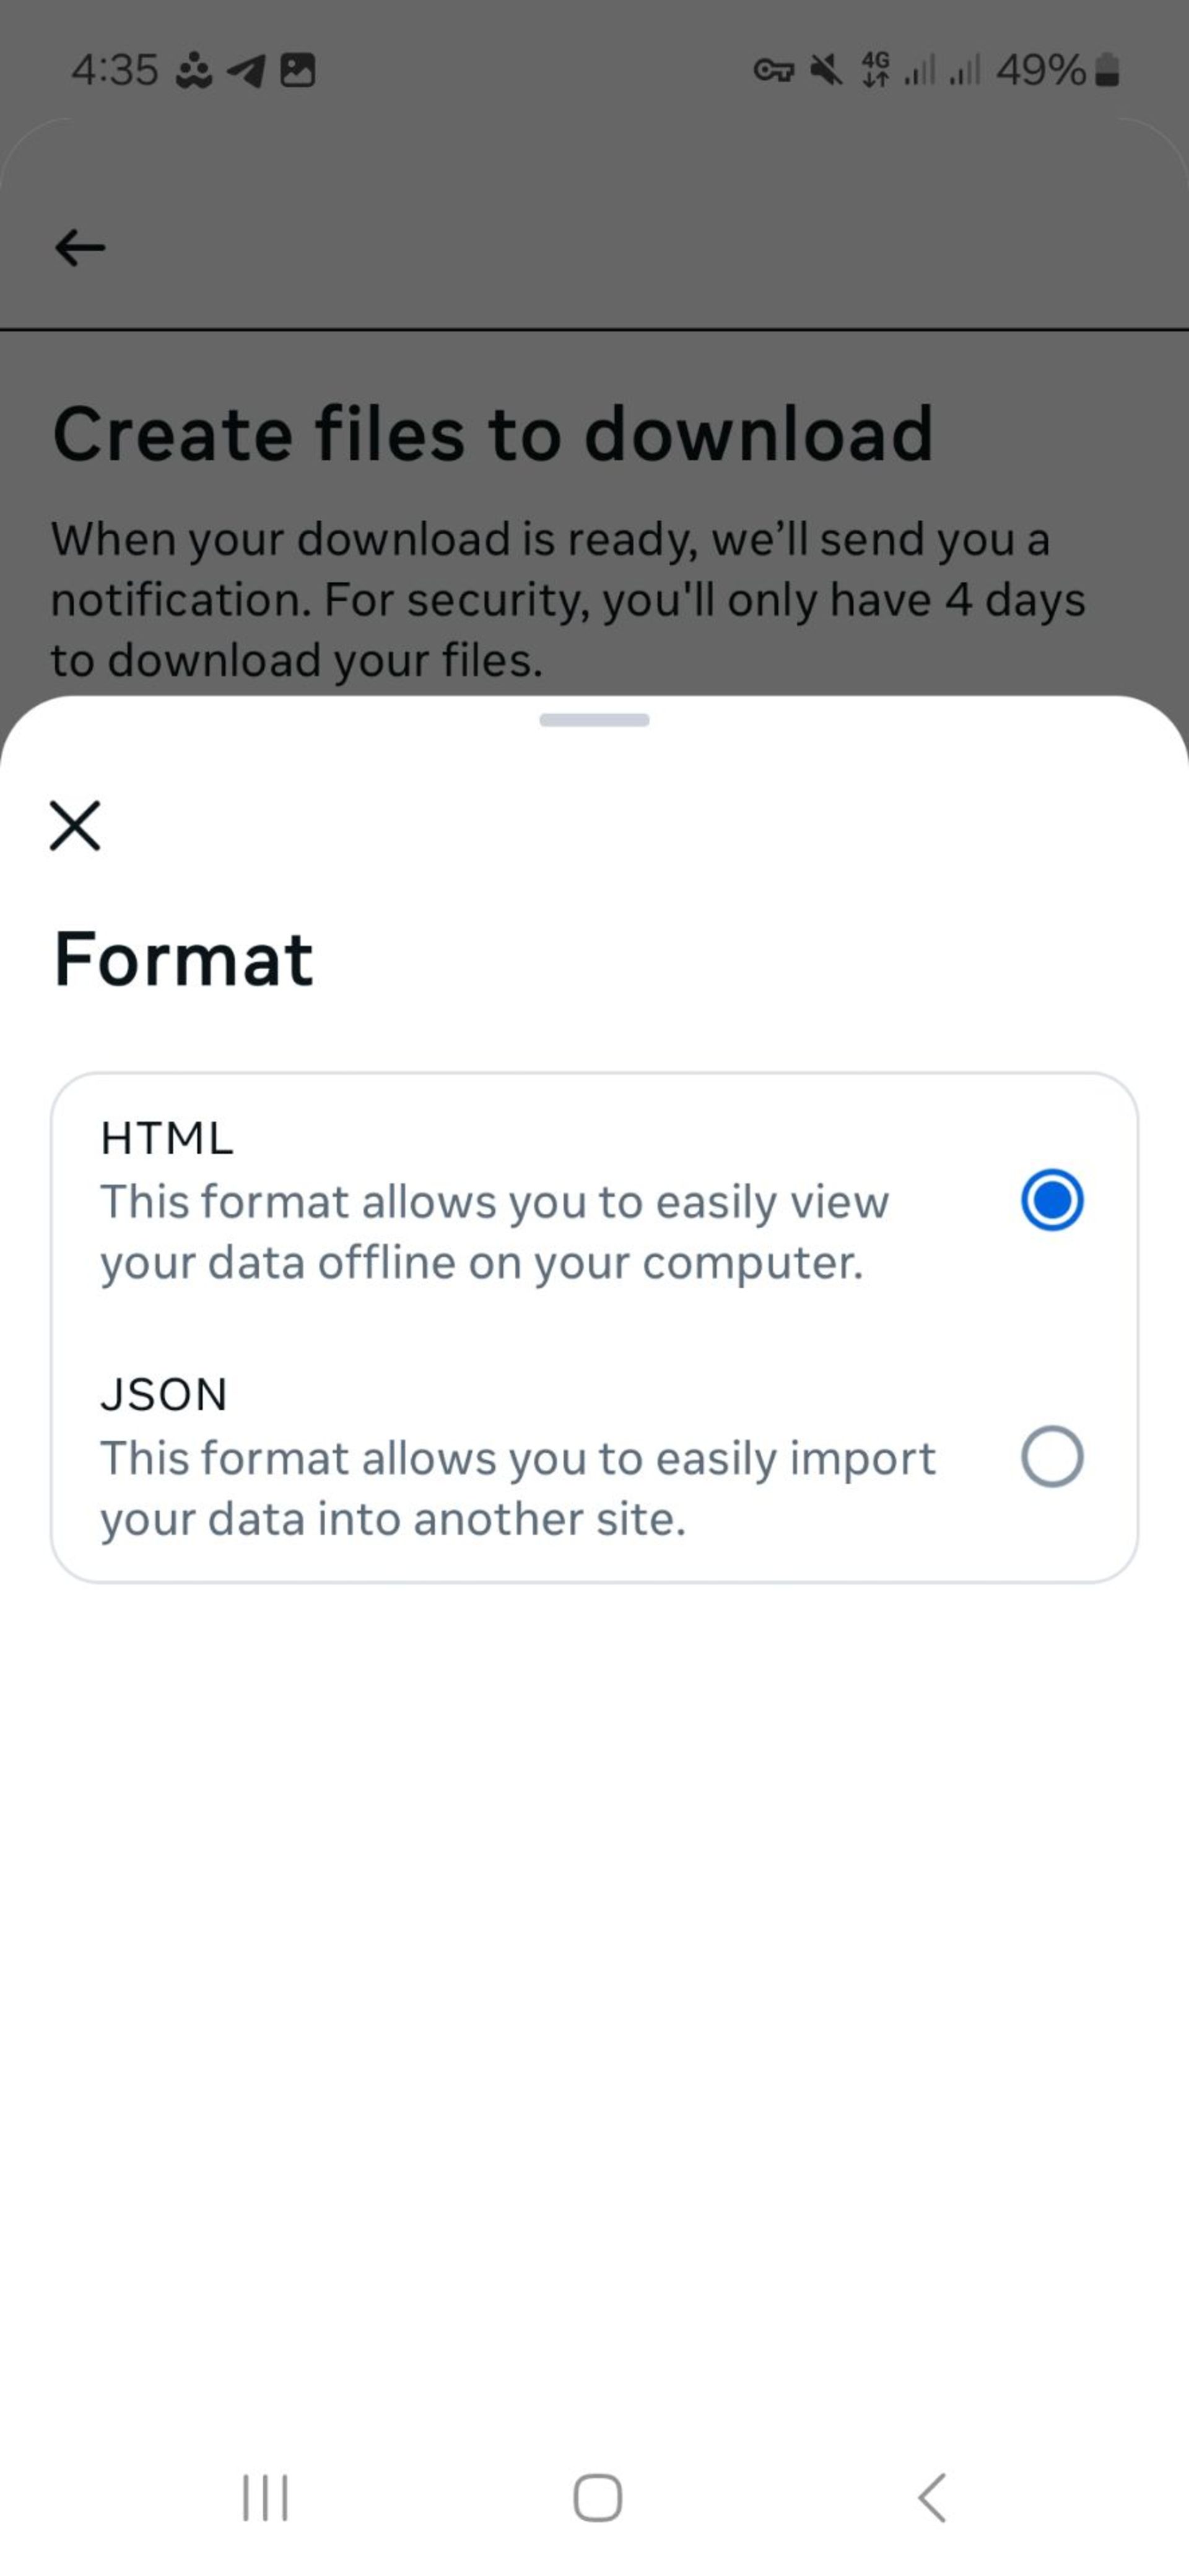This screenshot has height=2576, width=1189.
Task: Tap the back arrow at top left
Action: coord(80,248)
